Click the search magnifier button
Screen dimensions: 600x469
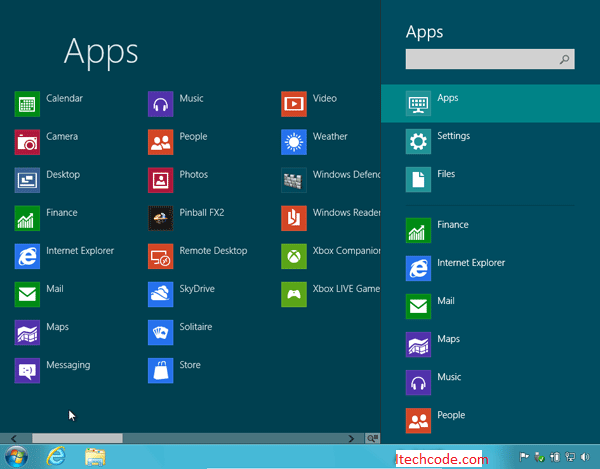564,59
